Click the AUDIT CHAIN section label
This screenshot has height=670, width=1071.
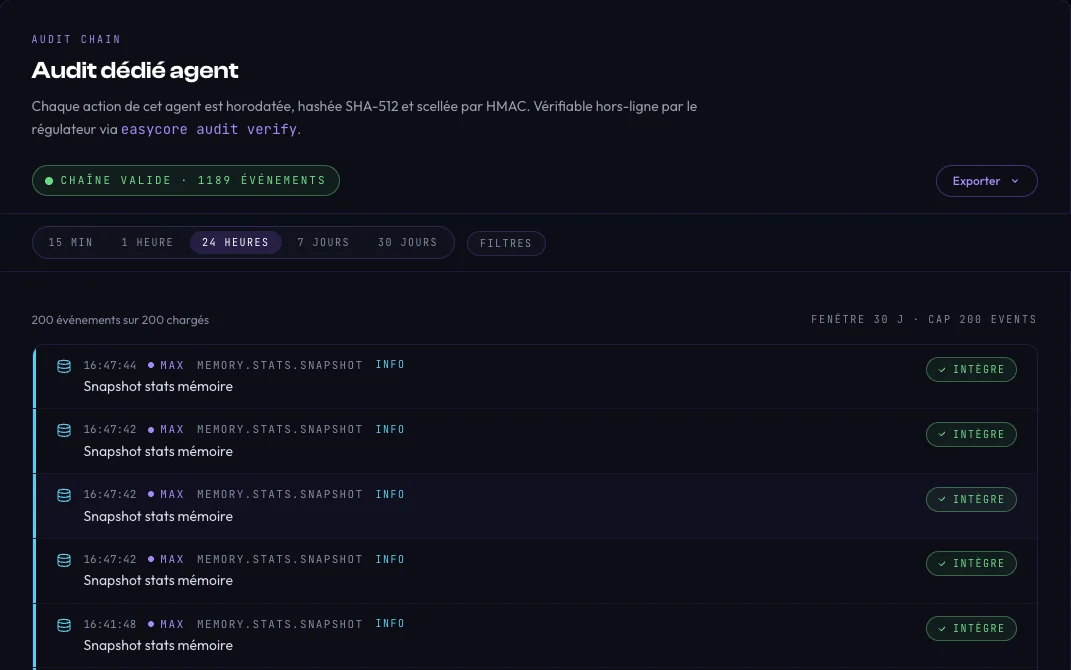76,40
